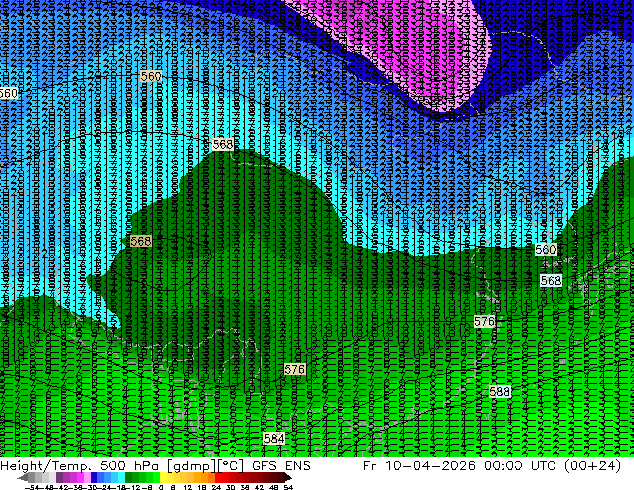Click the 568 label just below the 560 label, right side of the map
This screenshot has width=634, height=490.
click(551, 280)
